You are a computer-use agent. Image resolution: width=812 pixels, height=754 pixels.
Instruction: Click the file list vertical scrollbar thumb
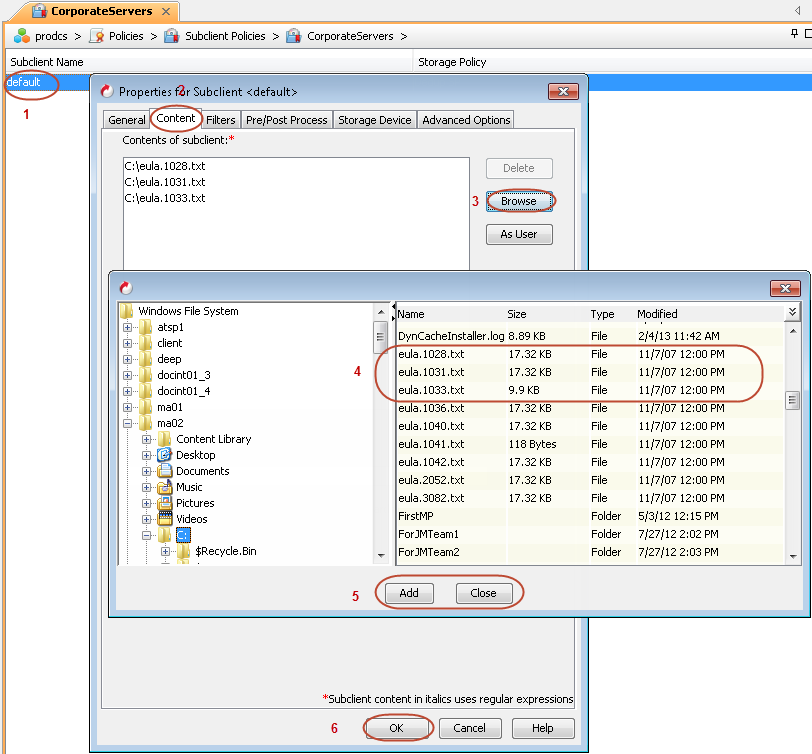[792, 401]
